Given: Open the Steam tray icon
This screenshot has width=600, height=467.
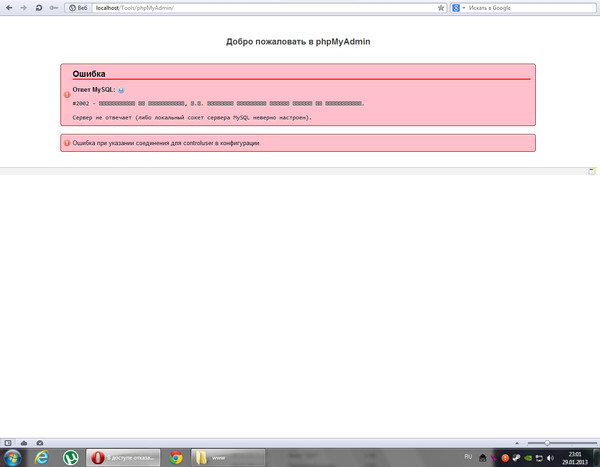Looking at the screenshot, I should pyautogui.click(x=516, y=458).
